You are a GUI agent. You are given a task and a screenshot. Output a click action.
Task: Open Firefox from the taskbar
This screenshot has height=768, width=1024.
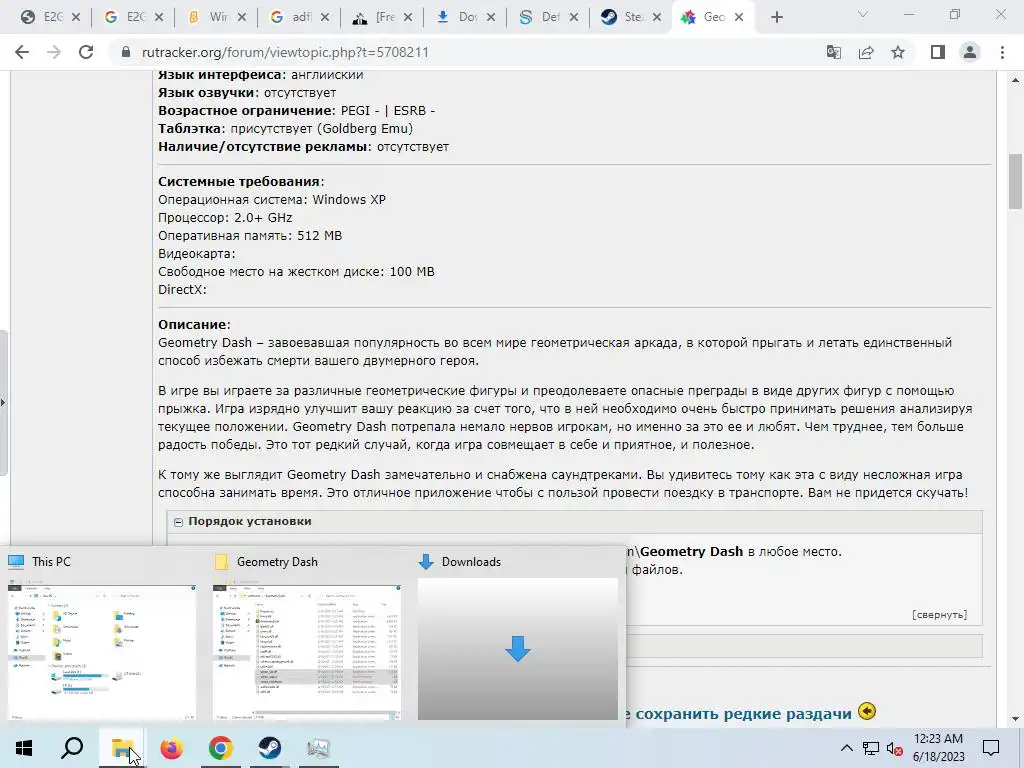coord(172,748)
